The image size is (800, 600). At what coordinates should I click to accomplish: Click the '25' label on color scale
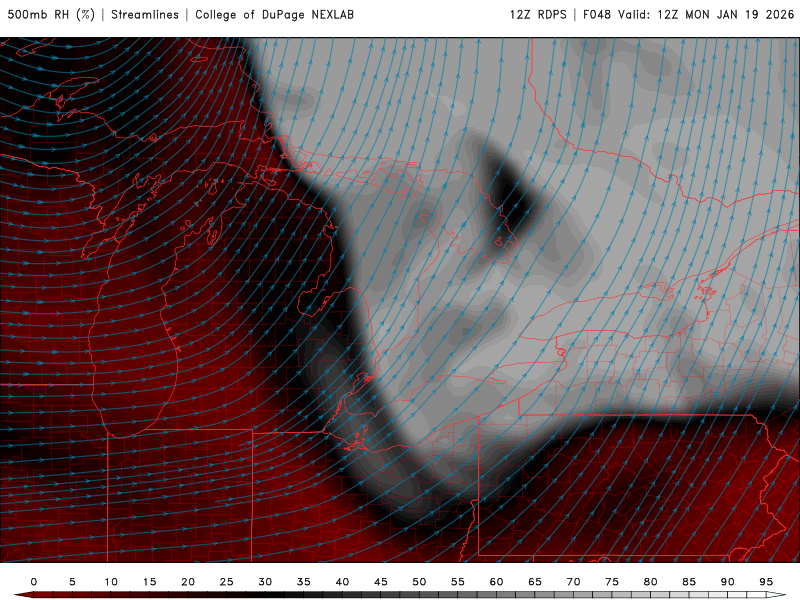click(227, 582)
